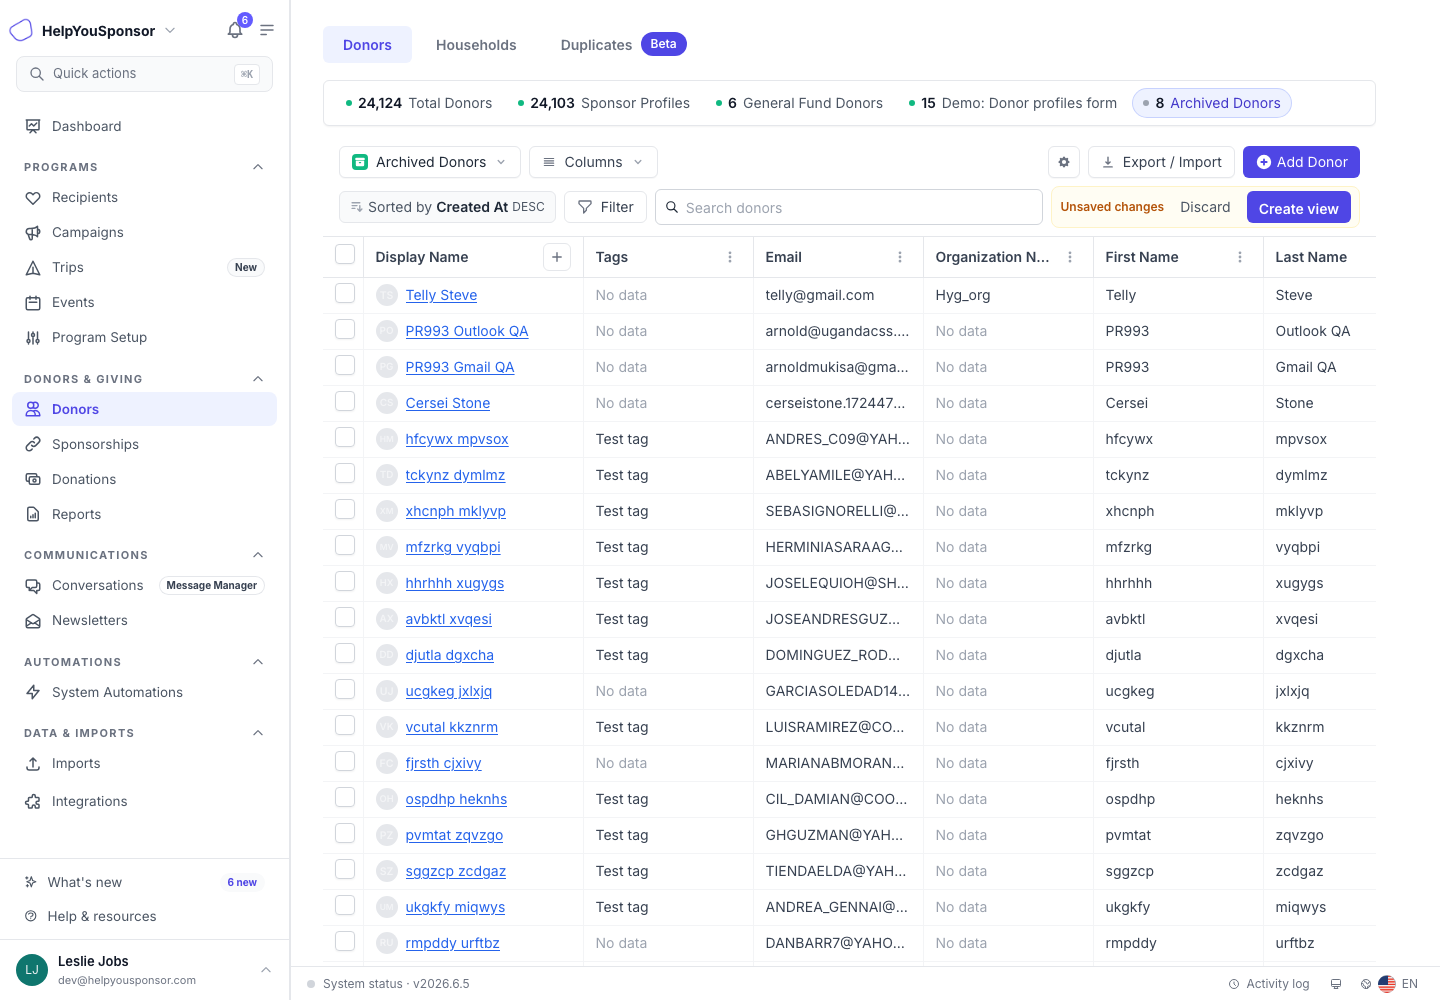Open Tags column options menu
This screenshot has height=1000, width=1440.
pyautogui.click(x=730, y=257)
